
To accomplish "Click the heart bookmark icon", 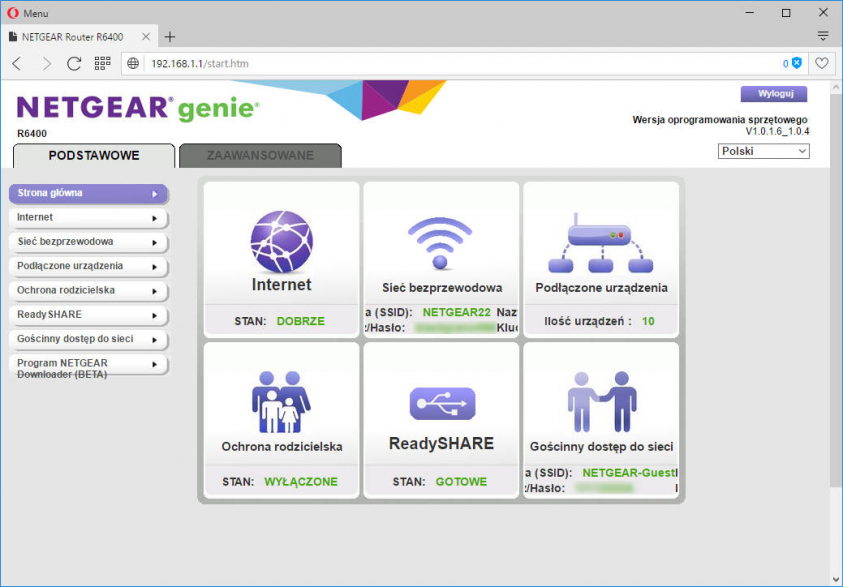I will coord(820,62).
